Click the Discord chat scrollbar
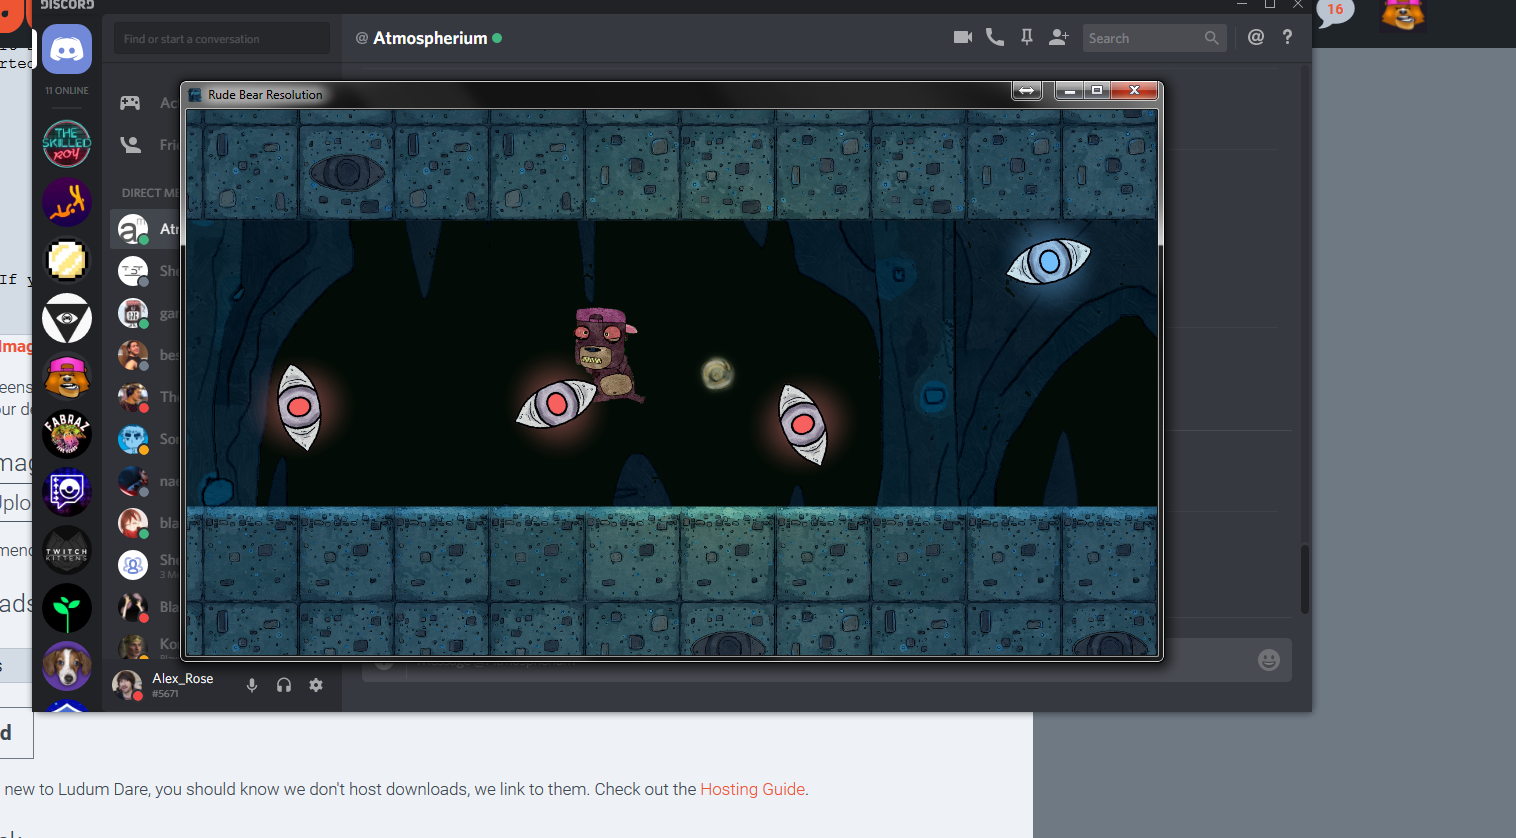1516x838 pixels. coord(1305,579)
